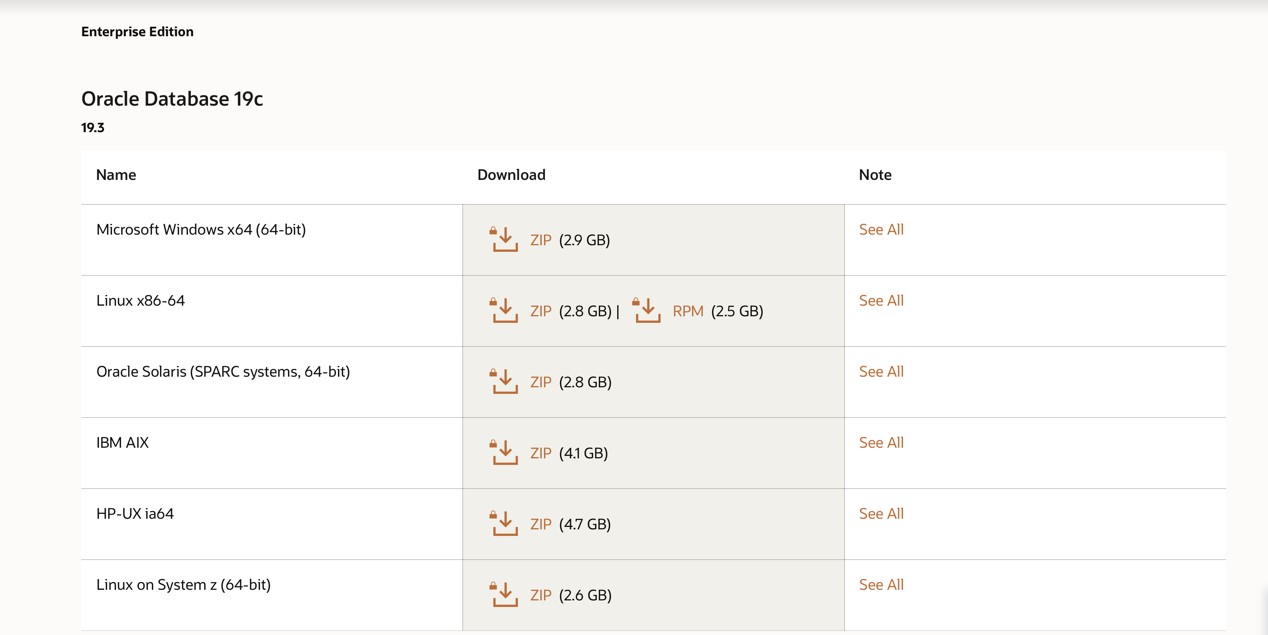Viewport: 1268px width, 635px height.
Task: Open See All for Oracle Solaris SPARC
Action: tap(881, 371)
